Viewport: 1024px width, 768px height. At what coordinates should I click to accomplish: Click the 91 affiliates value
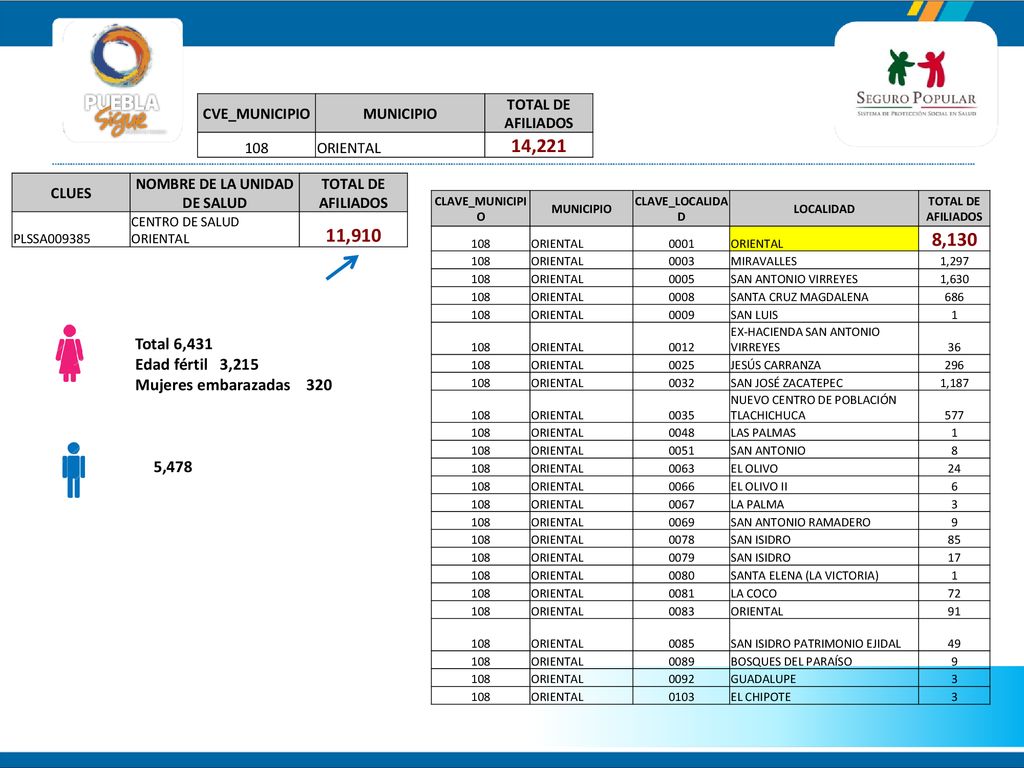[x=954, y=611]
